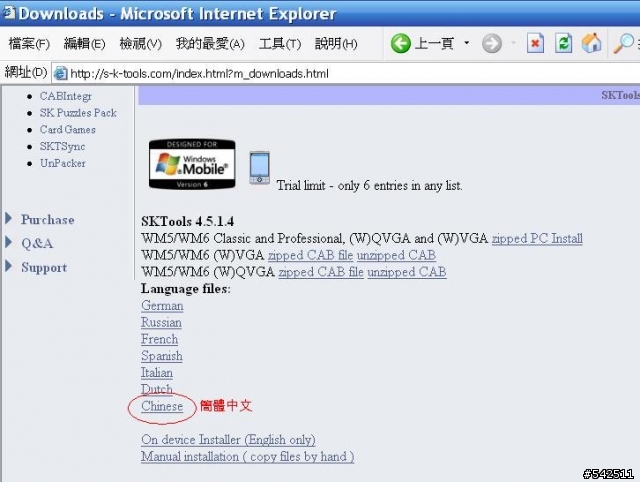Image resolution: width=640 pixels, height=482 pixels.
Task: Open the Q&A sidebar item
Action: coord(37,243)
